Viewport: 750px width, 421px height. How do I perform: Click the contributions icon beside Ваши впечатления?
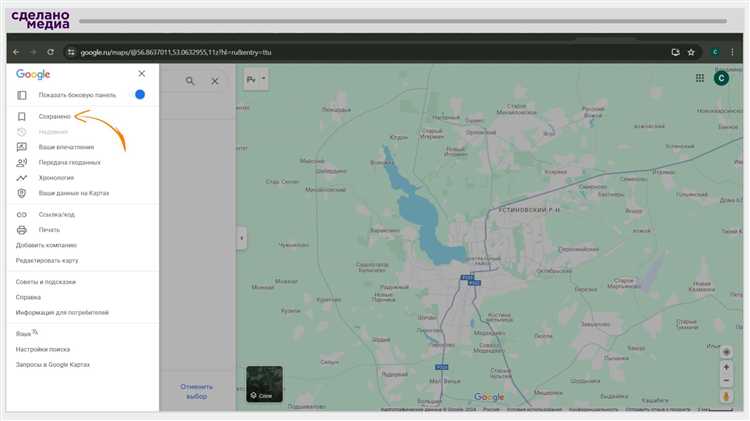tap(22, 147)
